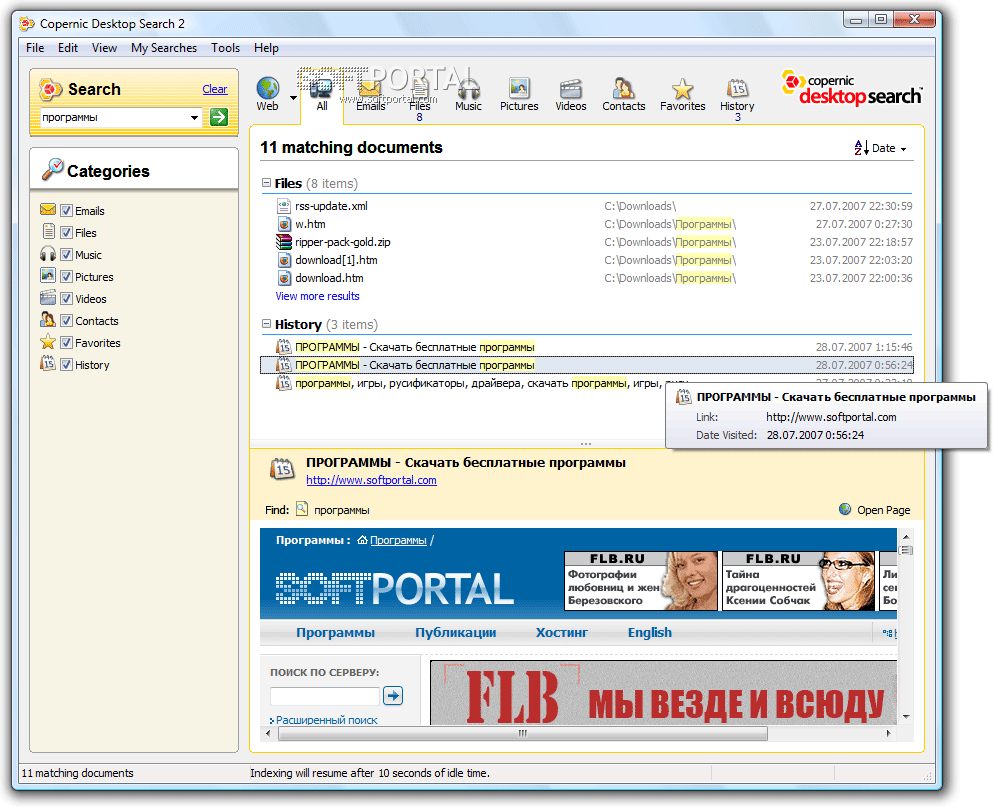This screenshot has height=807, width=993.
Task: Select the Pictures search category icon
Action: coord(519,88)
